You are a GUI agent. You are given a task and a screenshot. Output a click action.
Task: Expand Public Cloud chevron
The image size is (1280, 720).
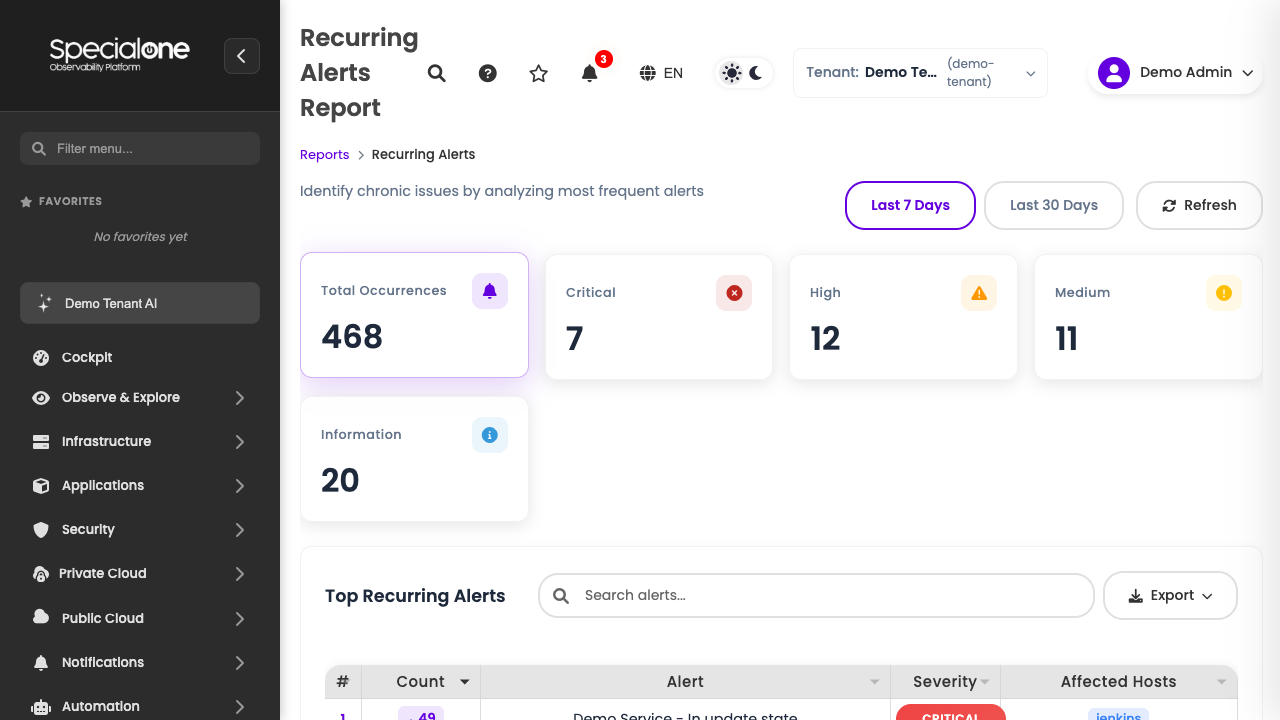coord(240,619)
